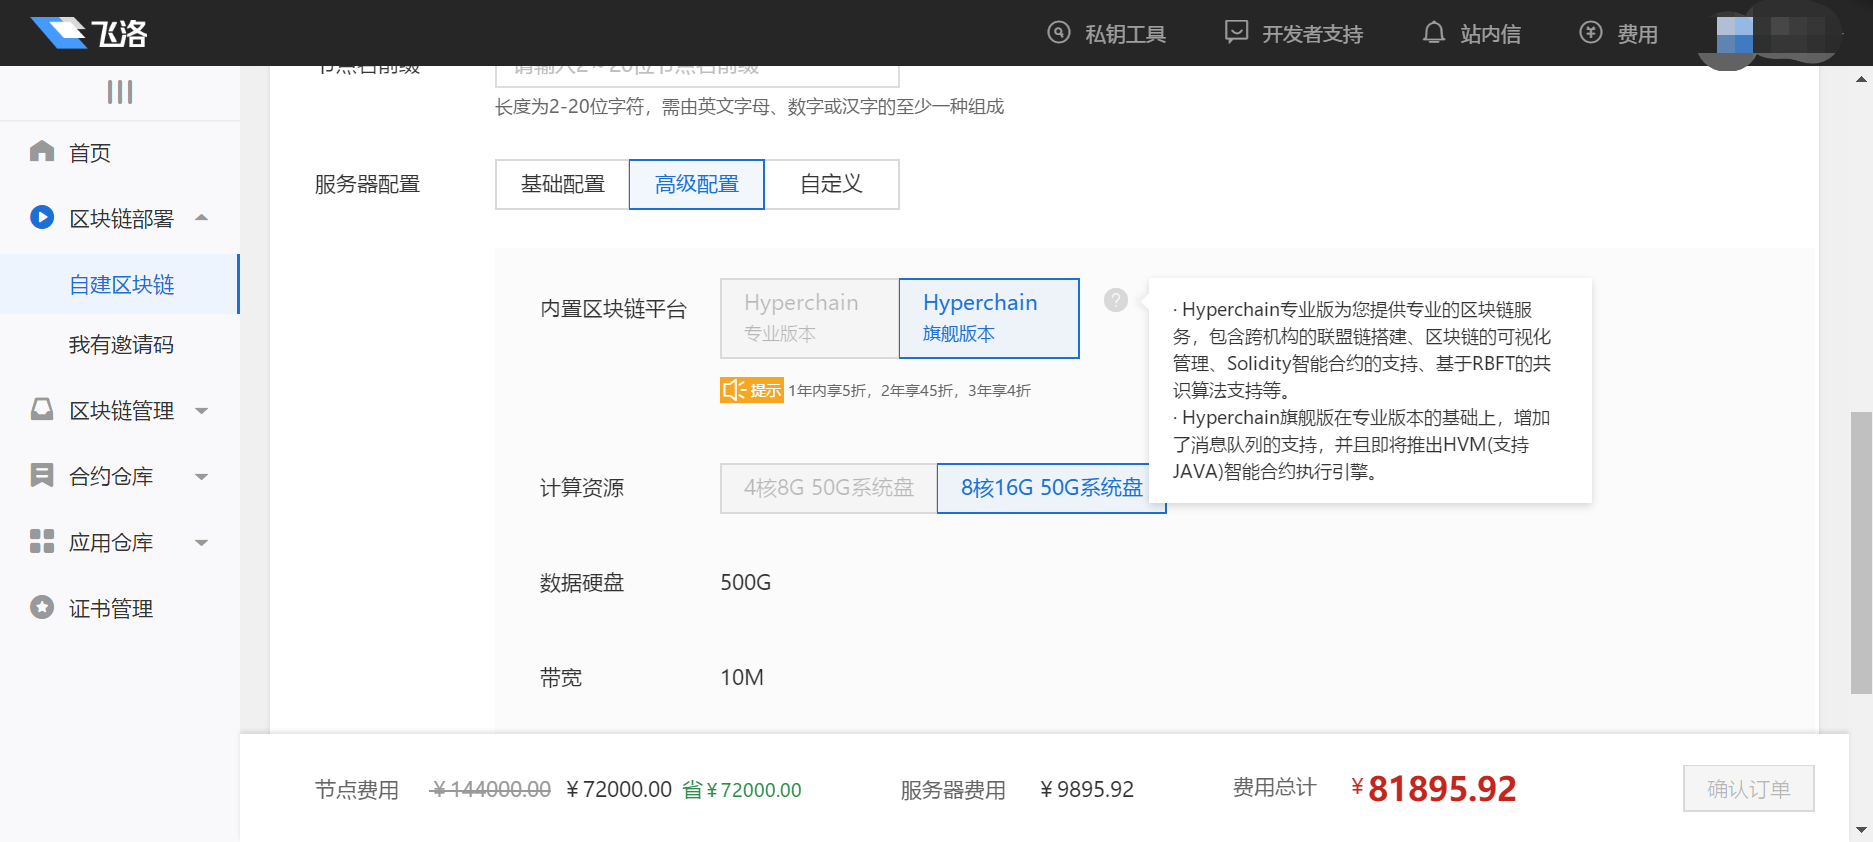
Task: Click the saved amount 省￥72000.00
Action: pyautogui.click(x=742, y=790)
